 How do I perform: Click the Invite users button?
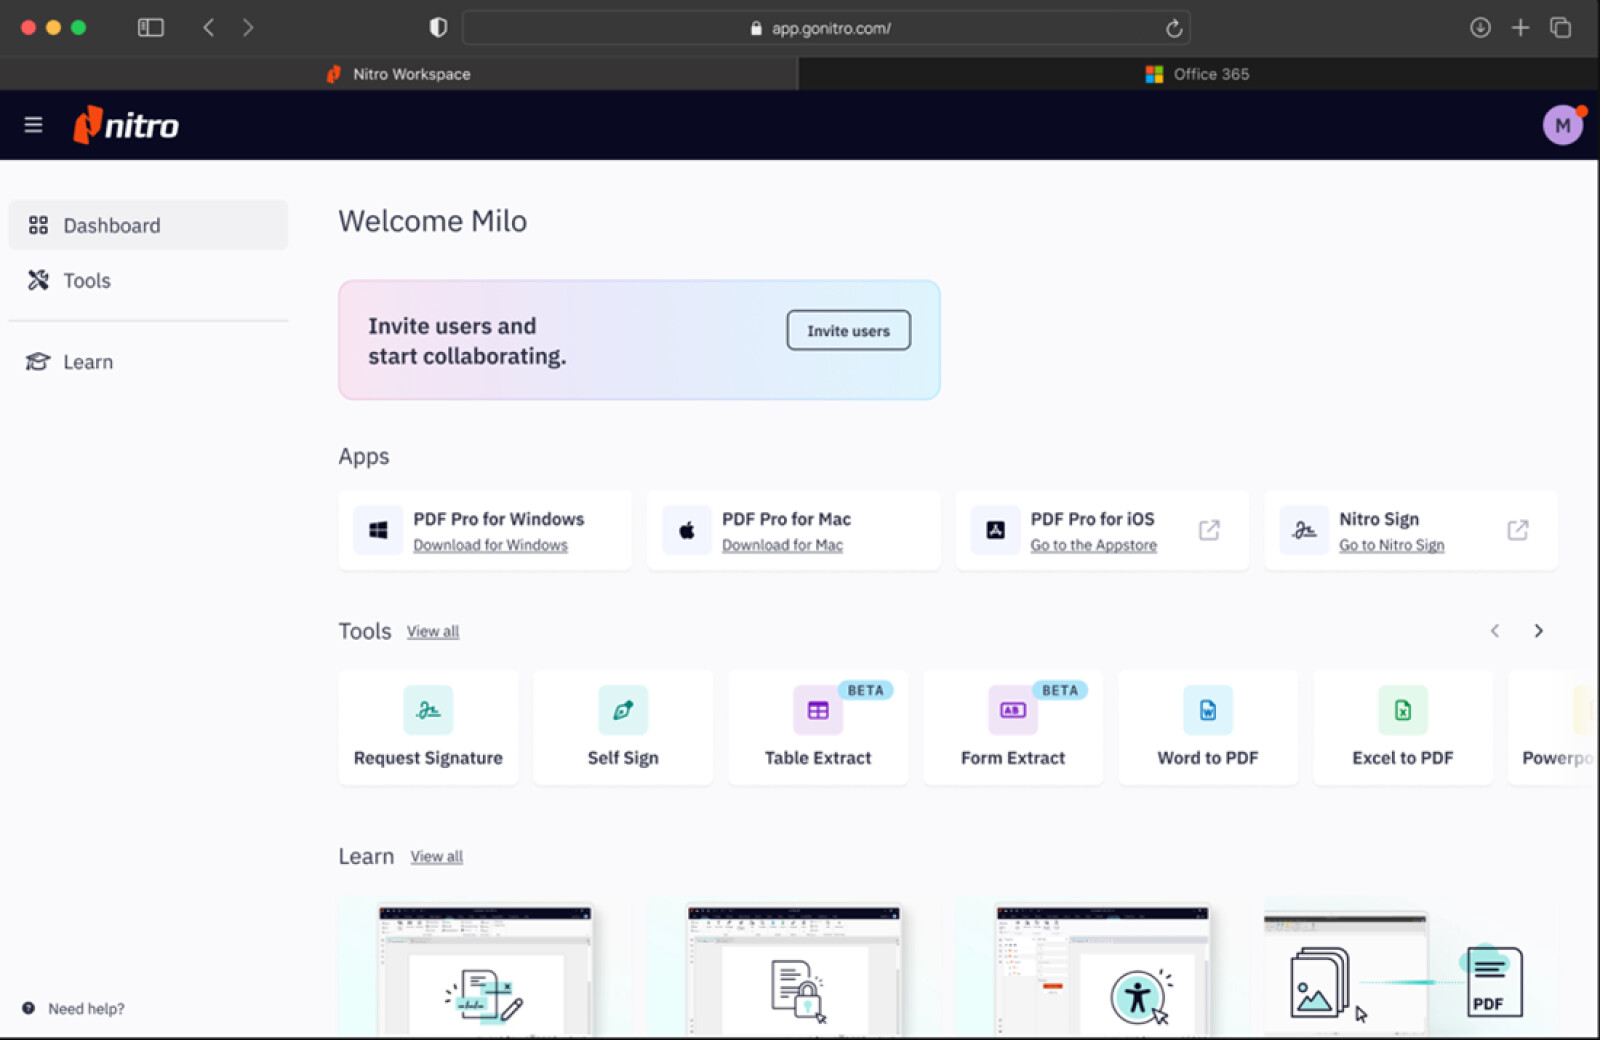click(x=847, y=330)
